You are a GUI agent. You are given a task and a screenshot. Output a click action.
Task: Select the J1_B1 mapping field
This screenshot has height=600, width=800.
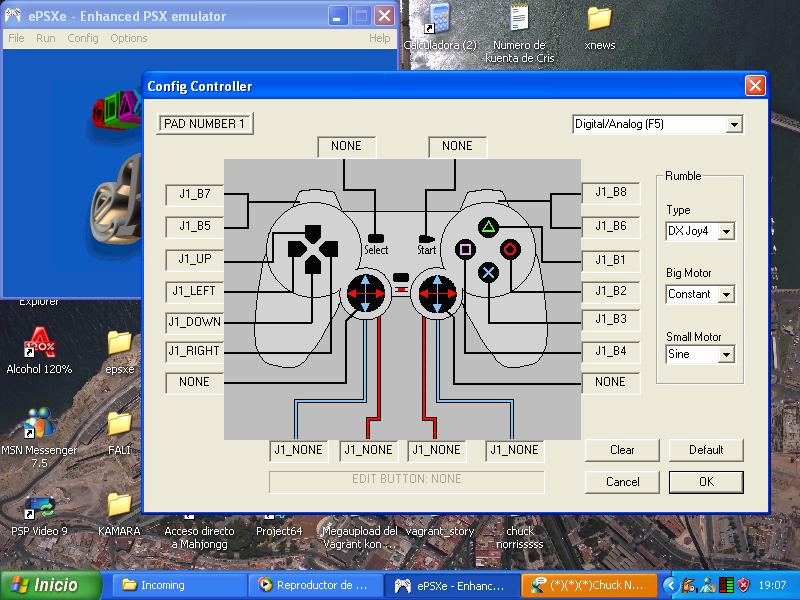[611, 260]
